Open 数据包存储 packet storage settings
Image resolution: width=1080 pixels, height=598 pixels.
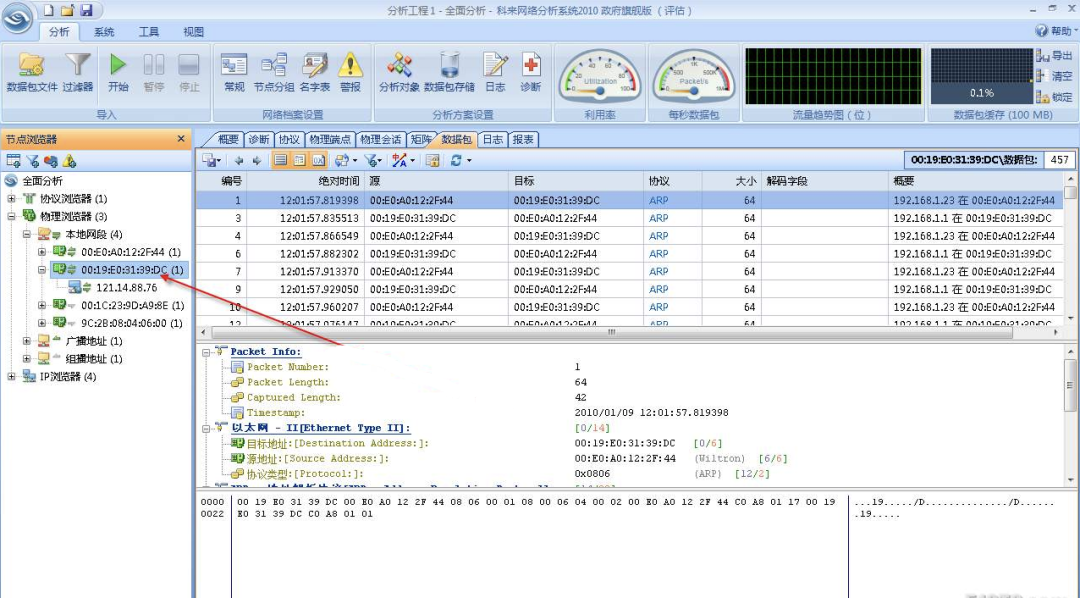coord(449,72)
